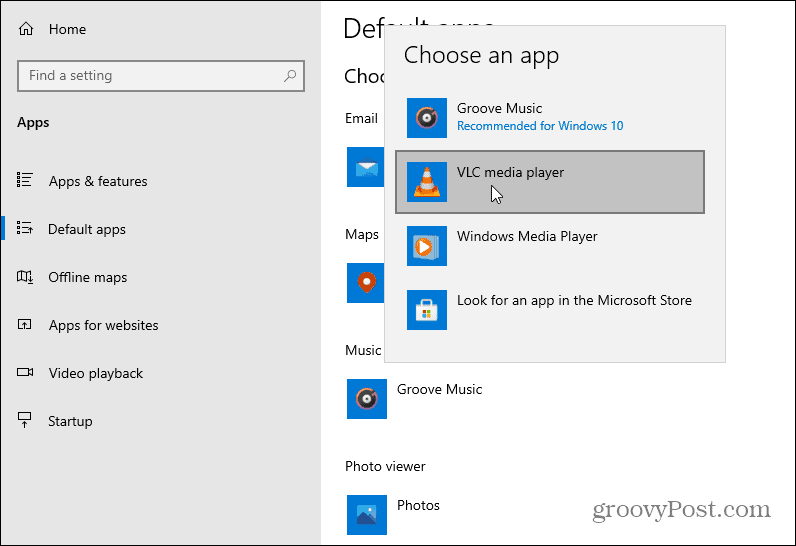
Task: Open Home settings page label
Action: point(67,29)
